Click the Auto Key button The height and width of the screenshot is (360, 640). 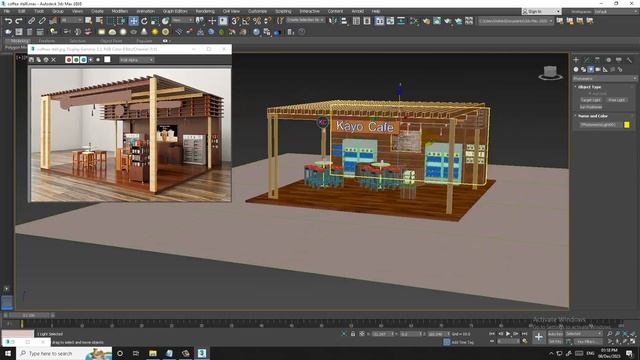coord(555,334)
